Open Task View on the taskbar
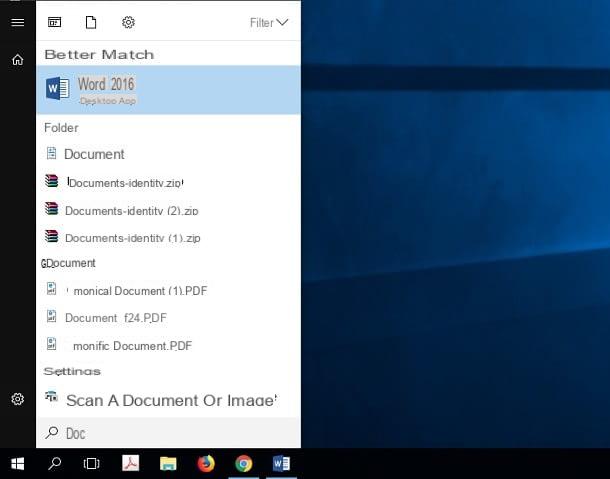The image size is (610, 479). click(x=91, y=463)
